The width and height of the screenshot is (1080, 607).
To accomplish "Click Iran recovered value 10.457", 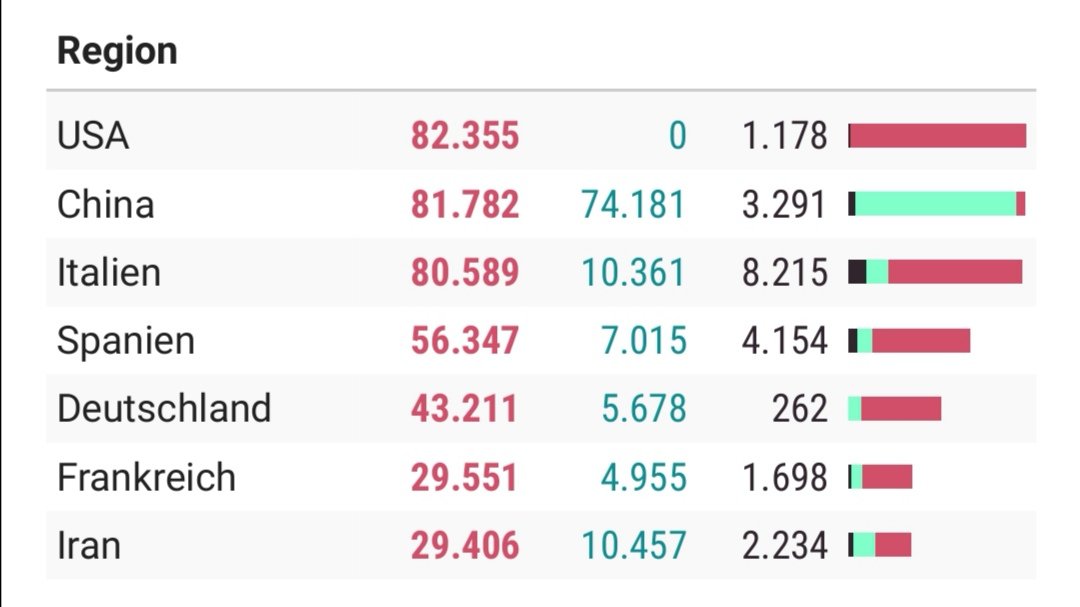I will pyautogui.click(x=634, y=546).
